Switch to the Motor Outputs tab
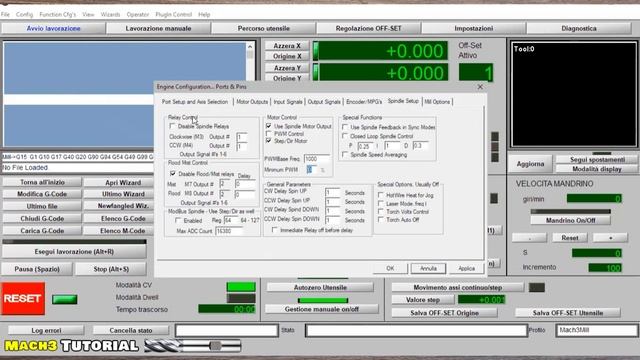 coord(252,102)
